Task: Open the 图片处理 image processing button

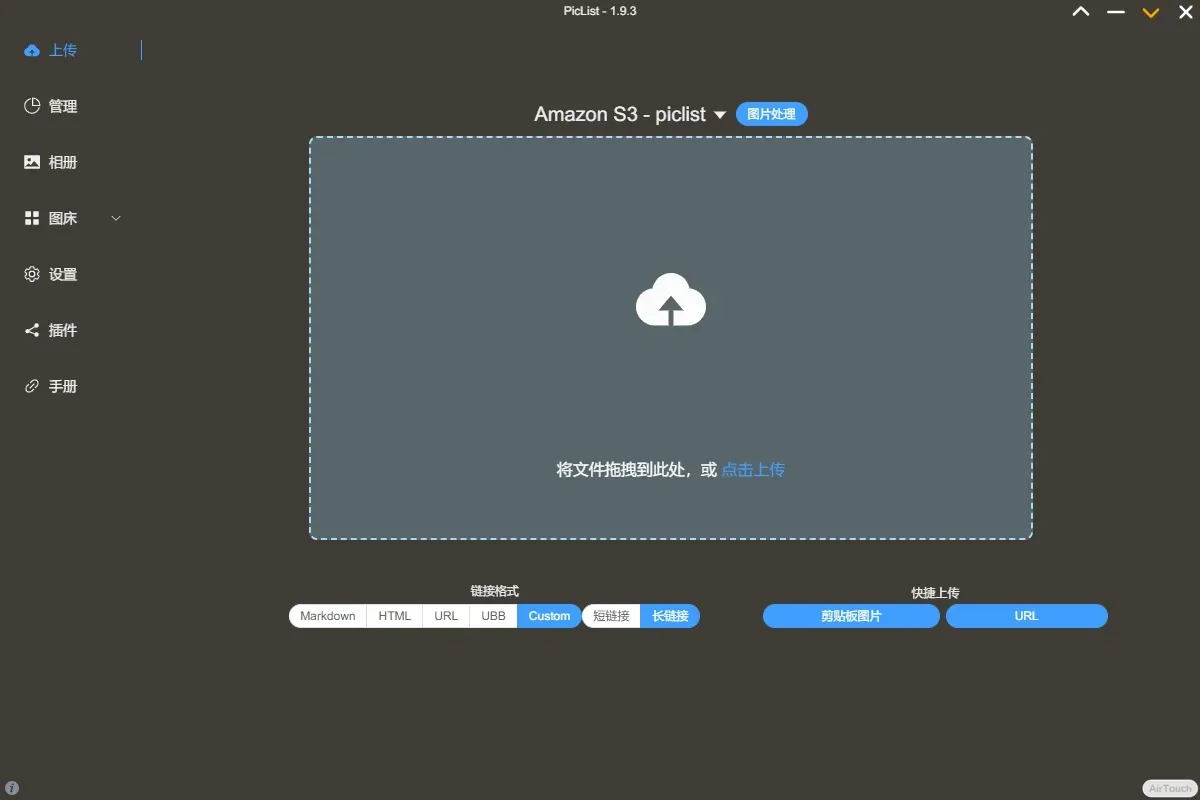Action: click(771, 114)
